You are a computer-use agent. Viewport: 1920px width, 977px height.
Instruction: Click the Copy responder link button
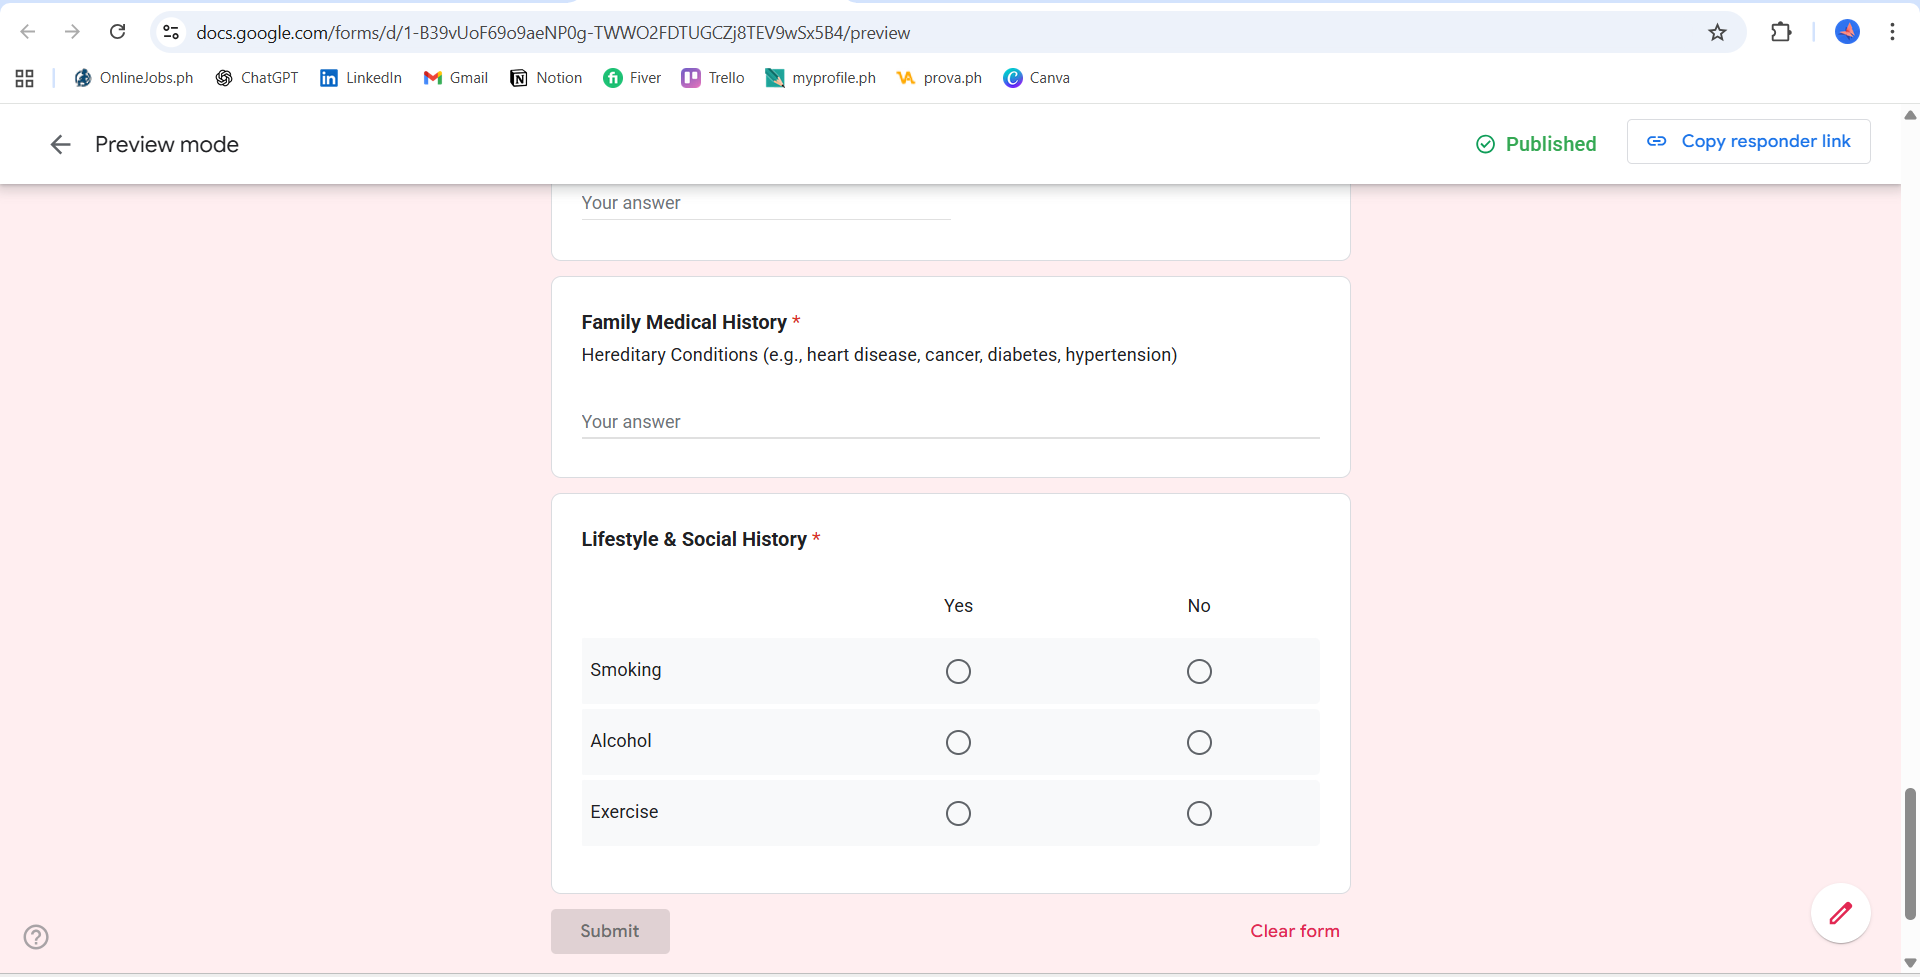click(x=1748, y=142)
